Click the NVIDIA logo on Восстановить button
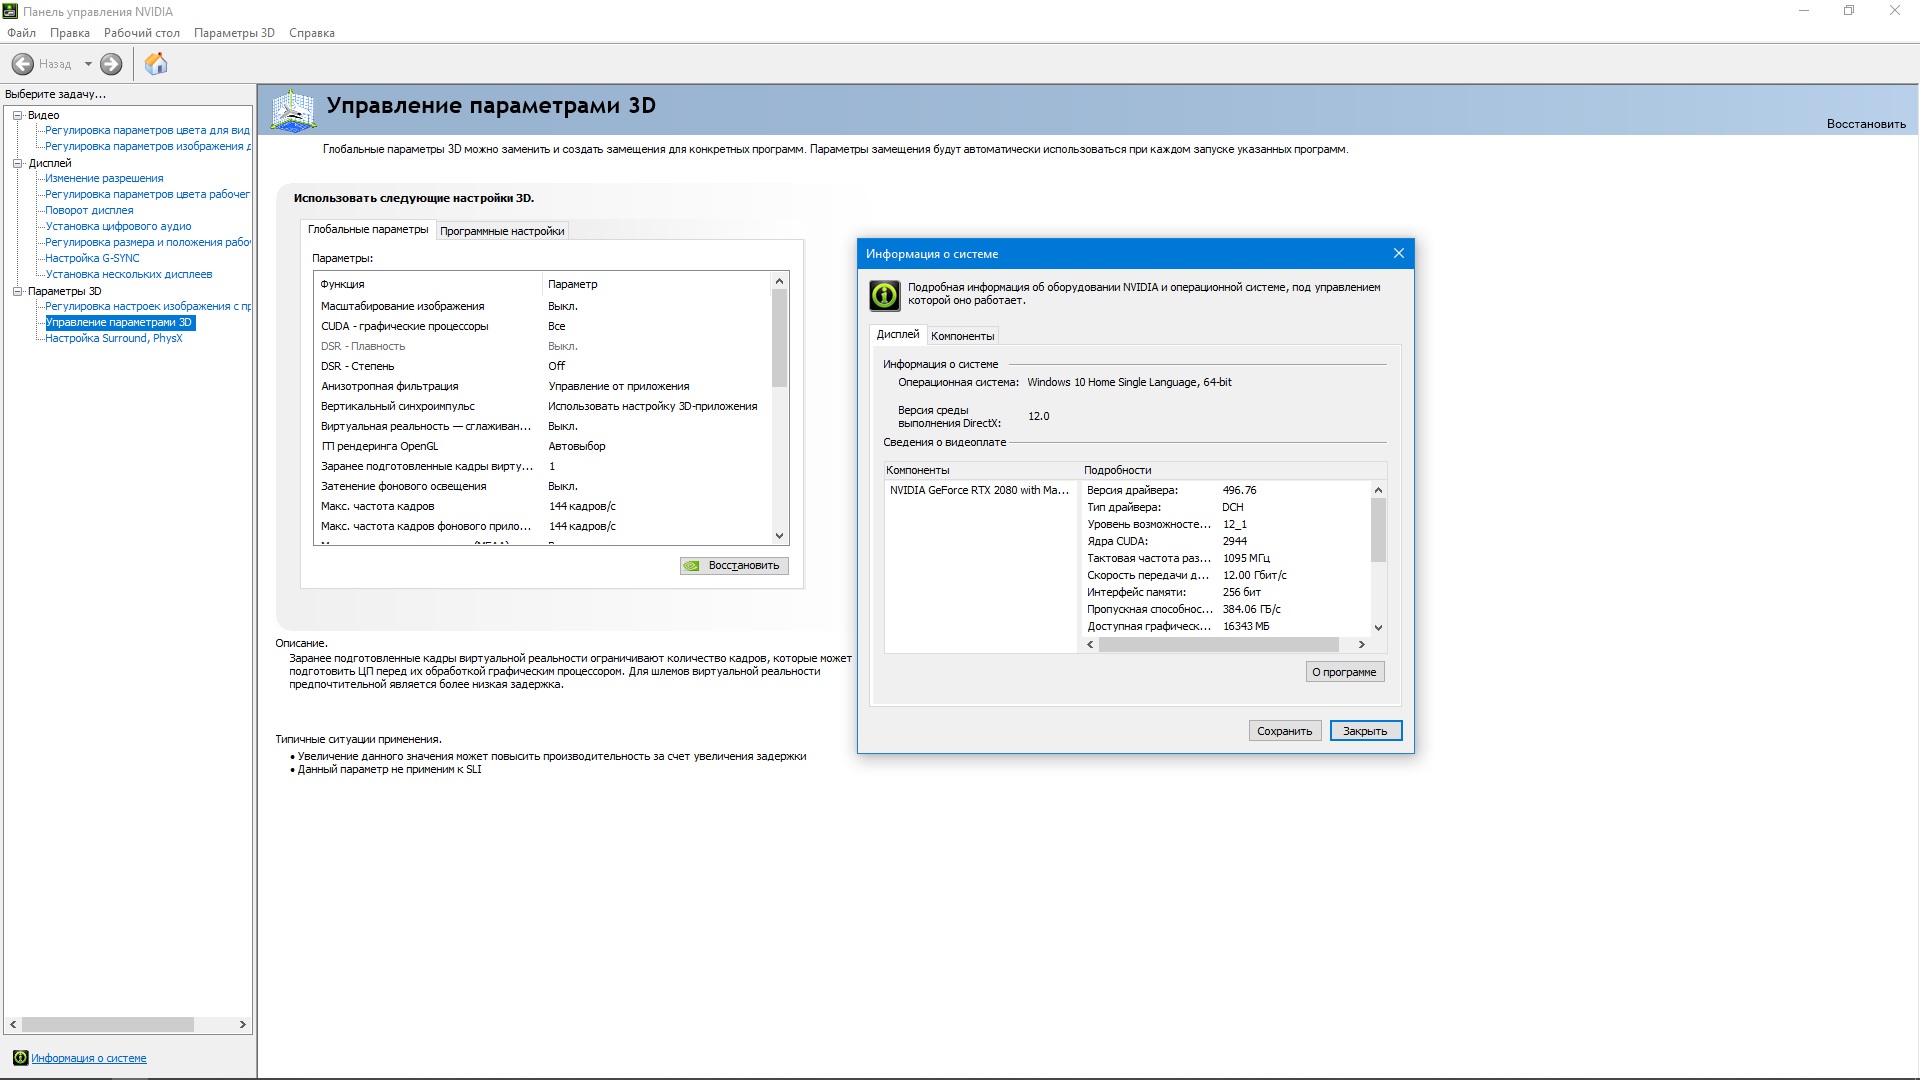Viewport: 1920px width, 1080px height. (x=692, y=566)
